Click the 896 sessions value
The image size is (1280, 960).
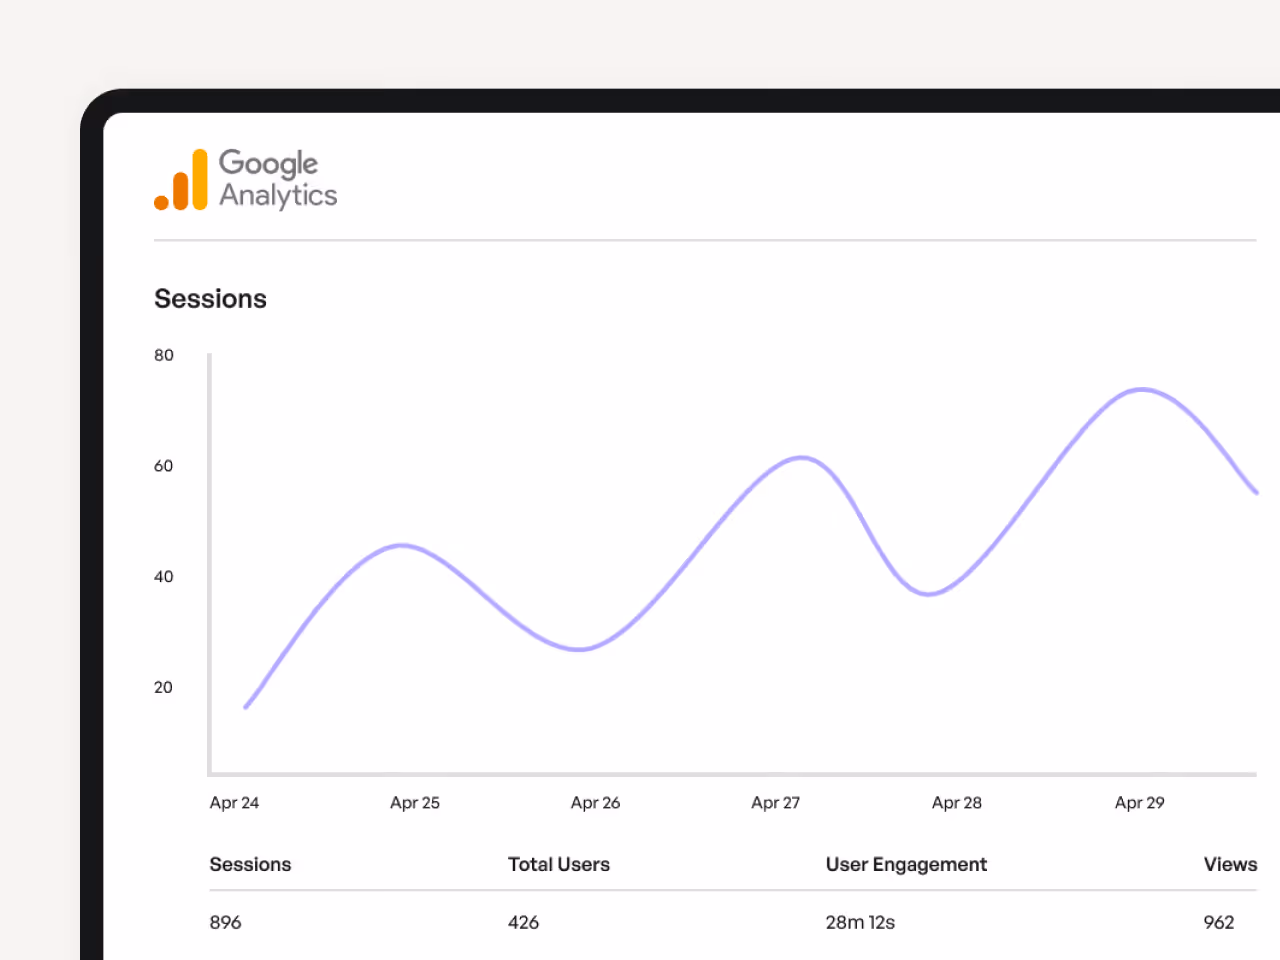(225, 922)
